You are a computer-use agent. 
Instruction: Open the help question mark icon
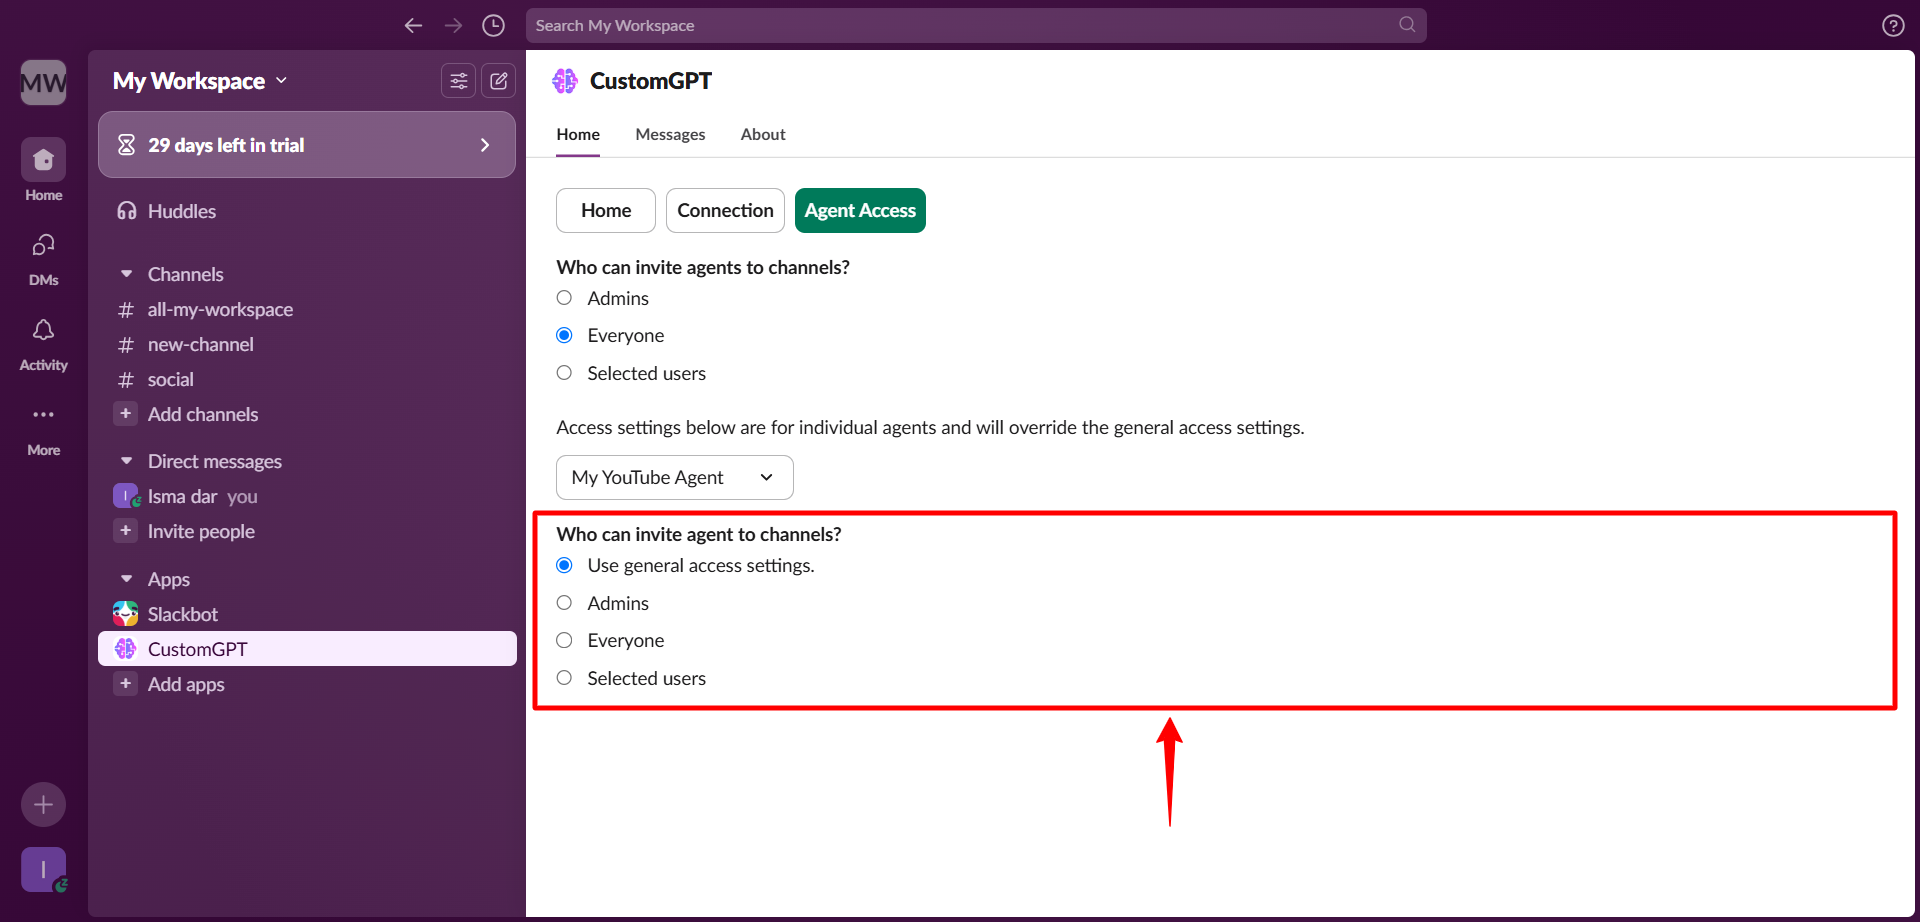point(1893,26)
